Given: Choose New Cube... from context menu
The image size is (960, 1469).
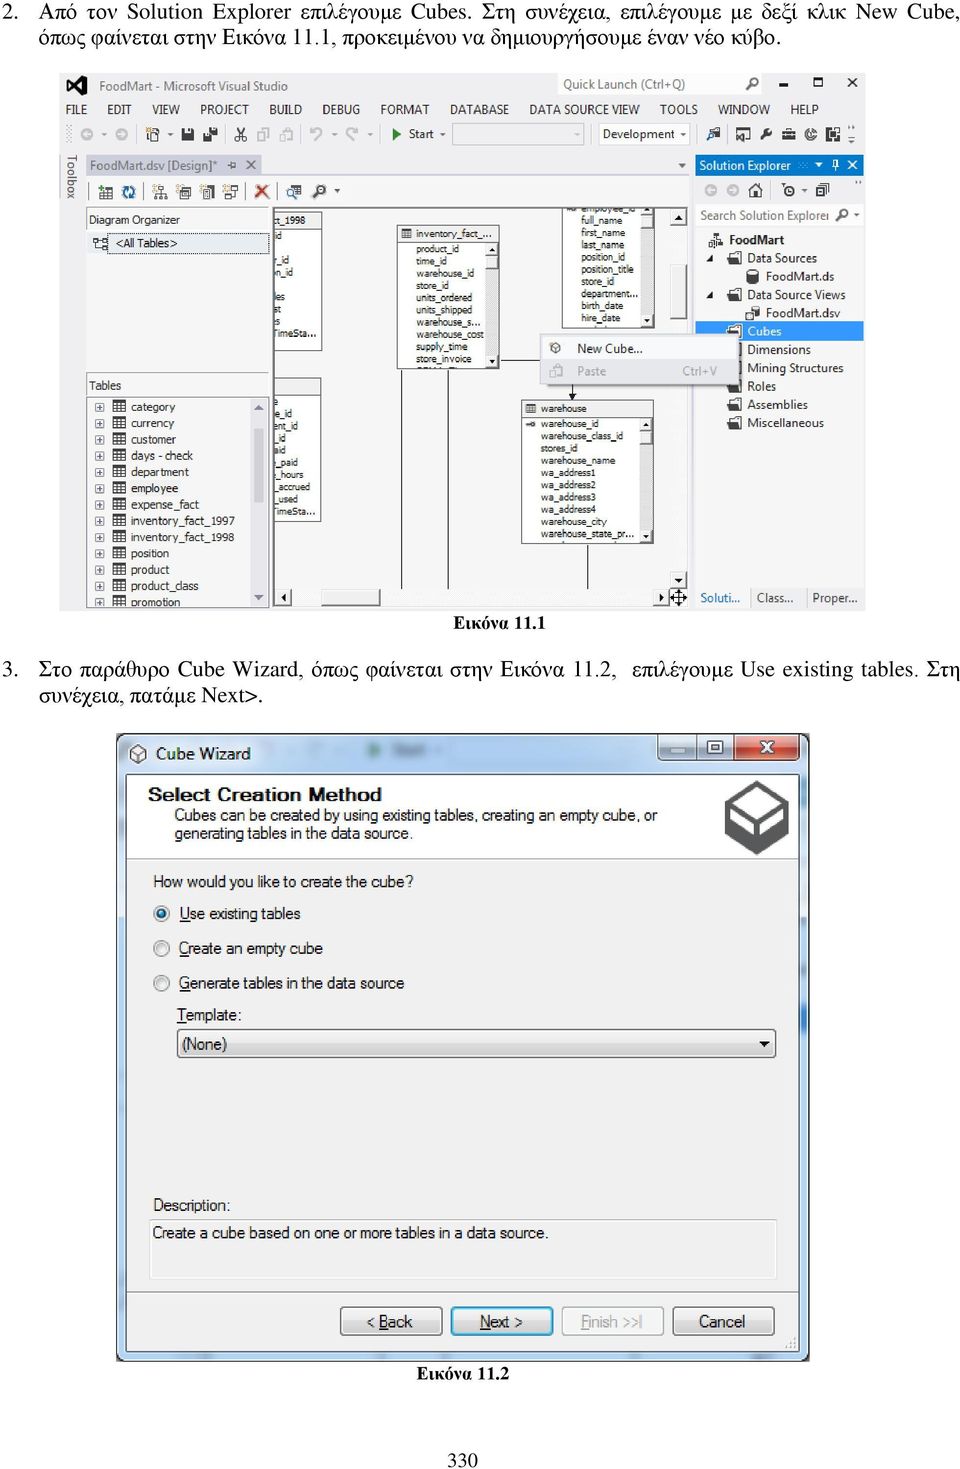Looking at the screenshot, I should coord(640,349).
